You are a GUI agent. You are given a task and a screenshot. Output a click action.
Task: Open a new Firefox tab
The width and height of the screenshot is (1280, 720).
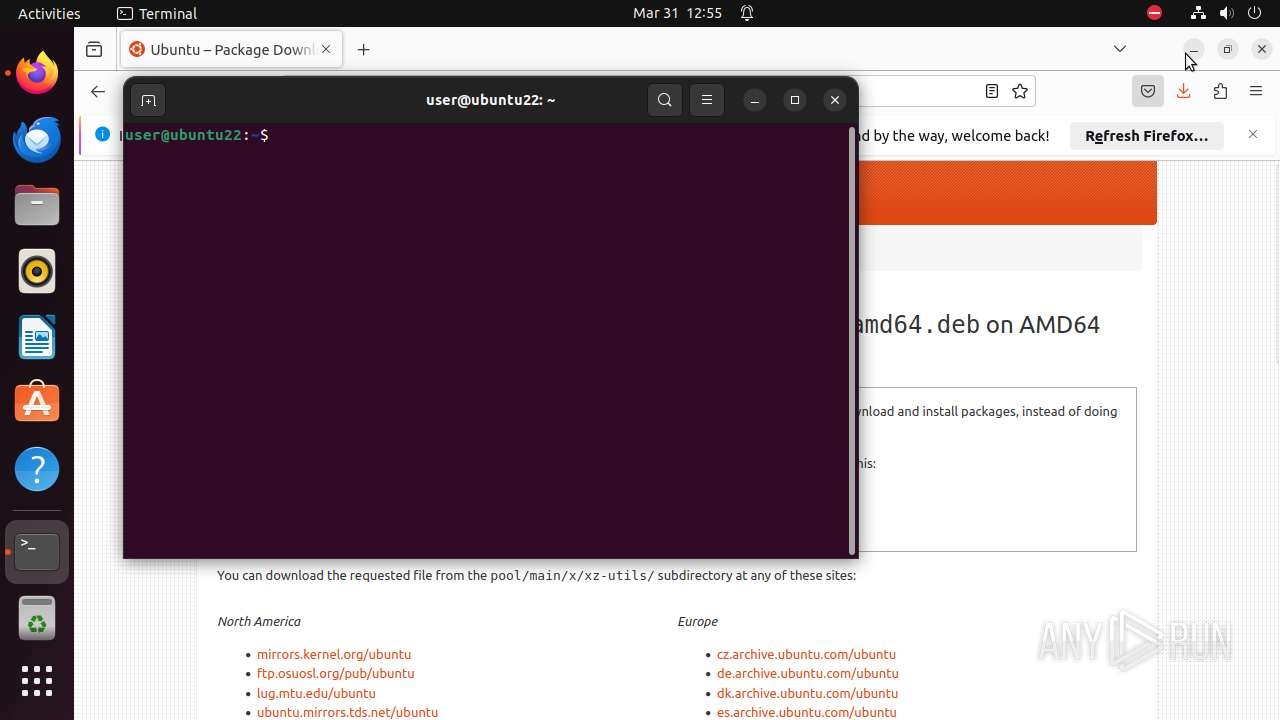coord(364,49)
